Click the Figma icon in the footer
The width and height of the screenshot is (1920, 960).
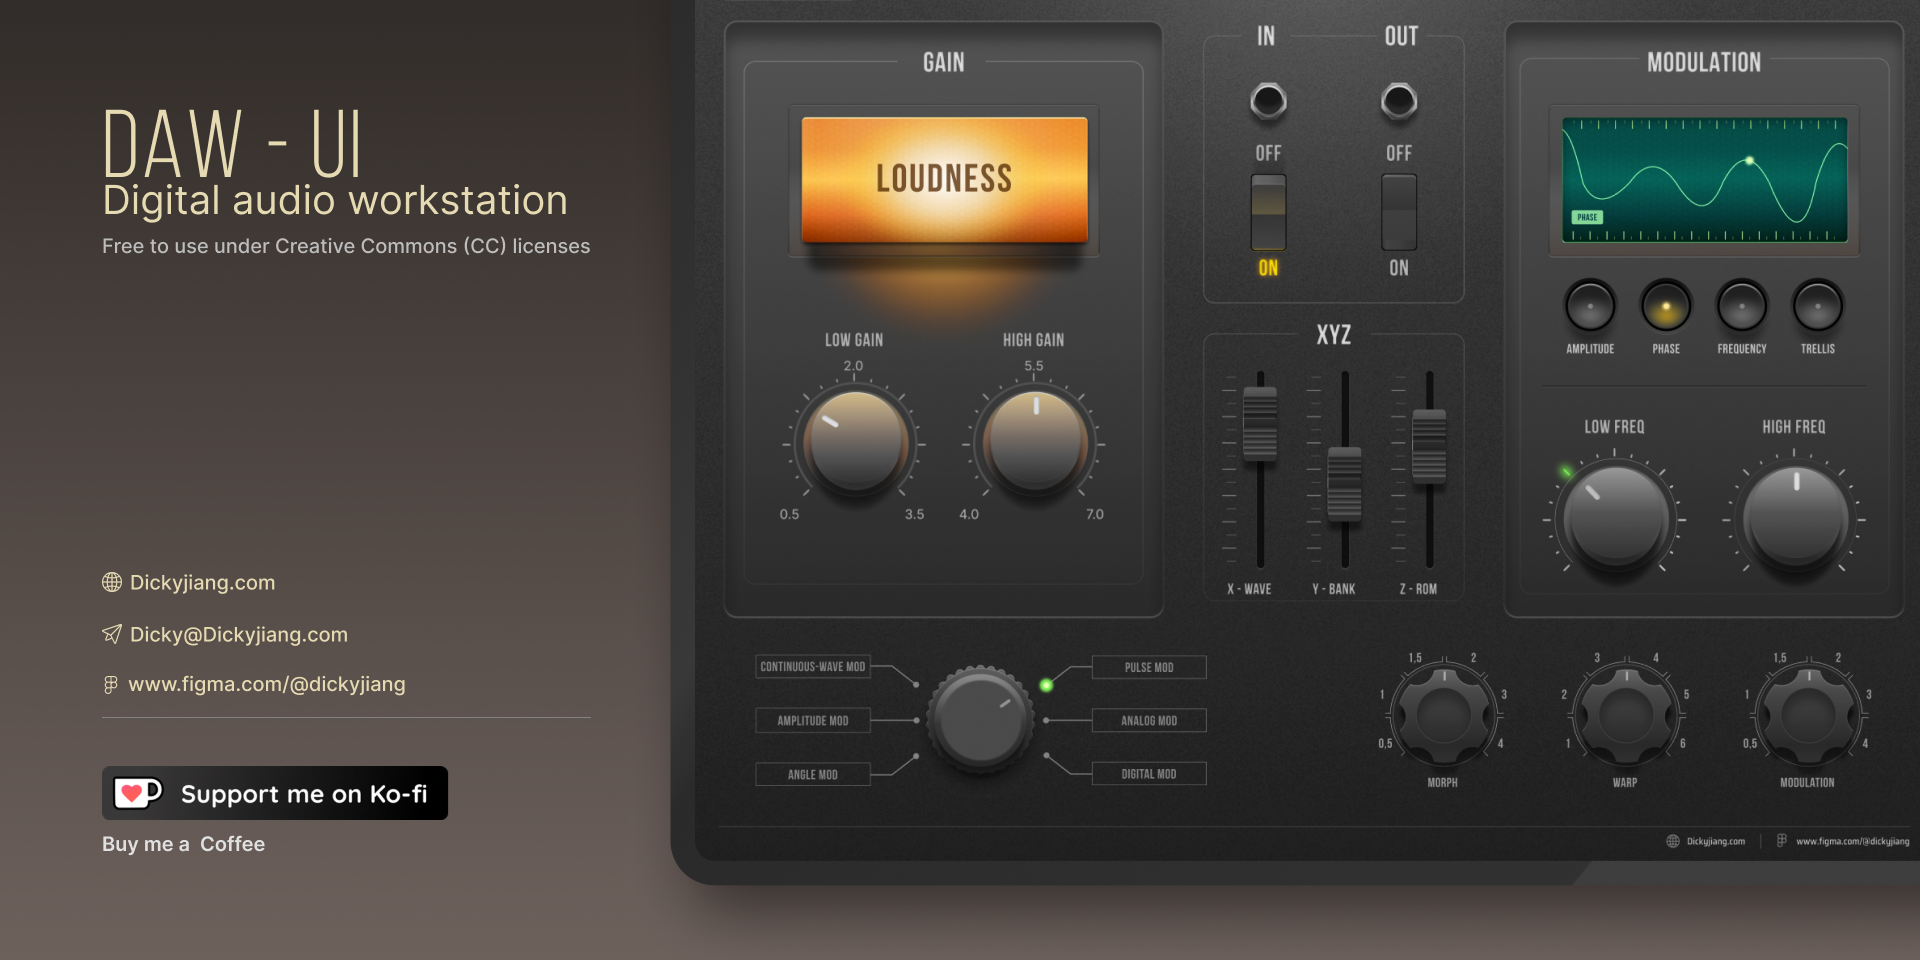coord(1781,840)
